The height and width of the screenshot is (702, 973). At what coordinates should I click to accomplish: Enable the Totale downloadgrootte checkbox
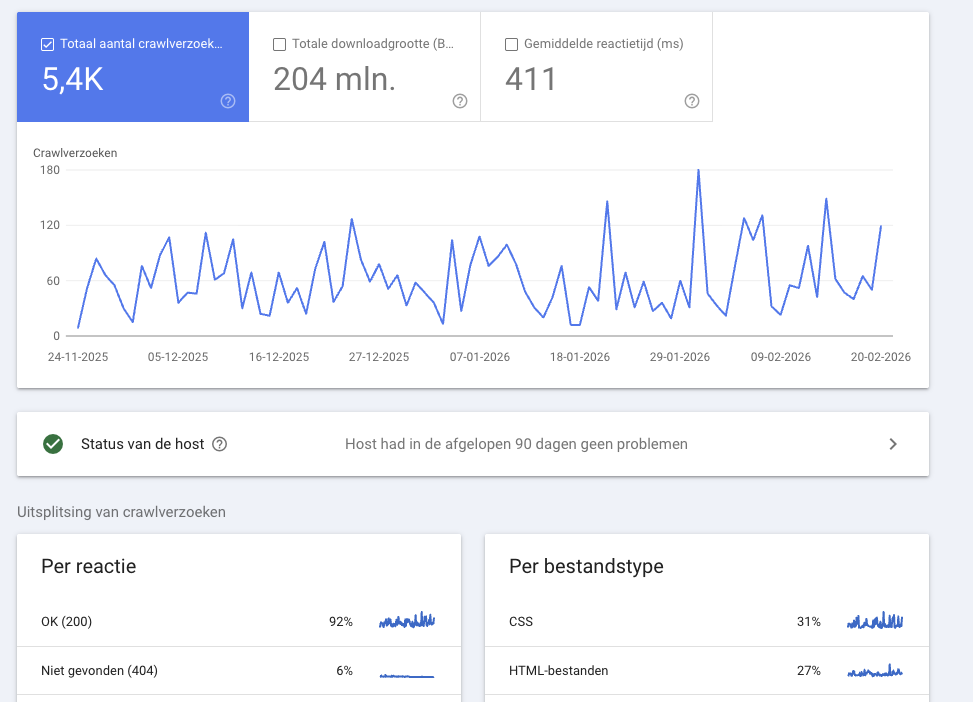click(279, 43)
